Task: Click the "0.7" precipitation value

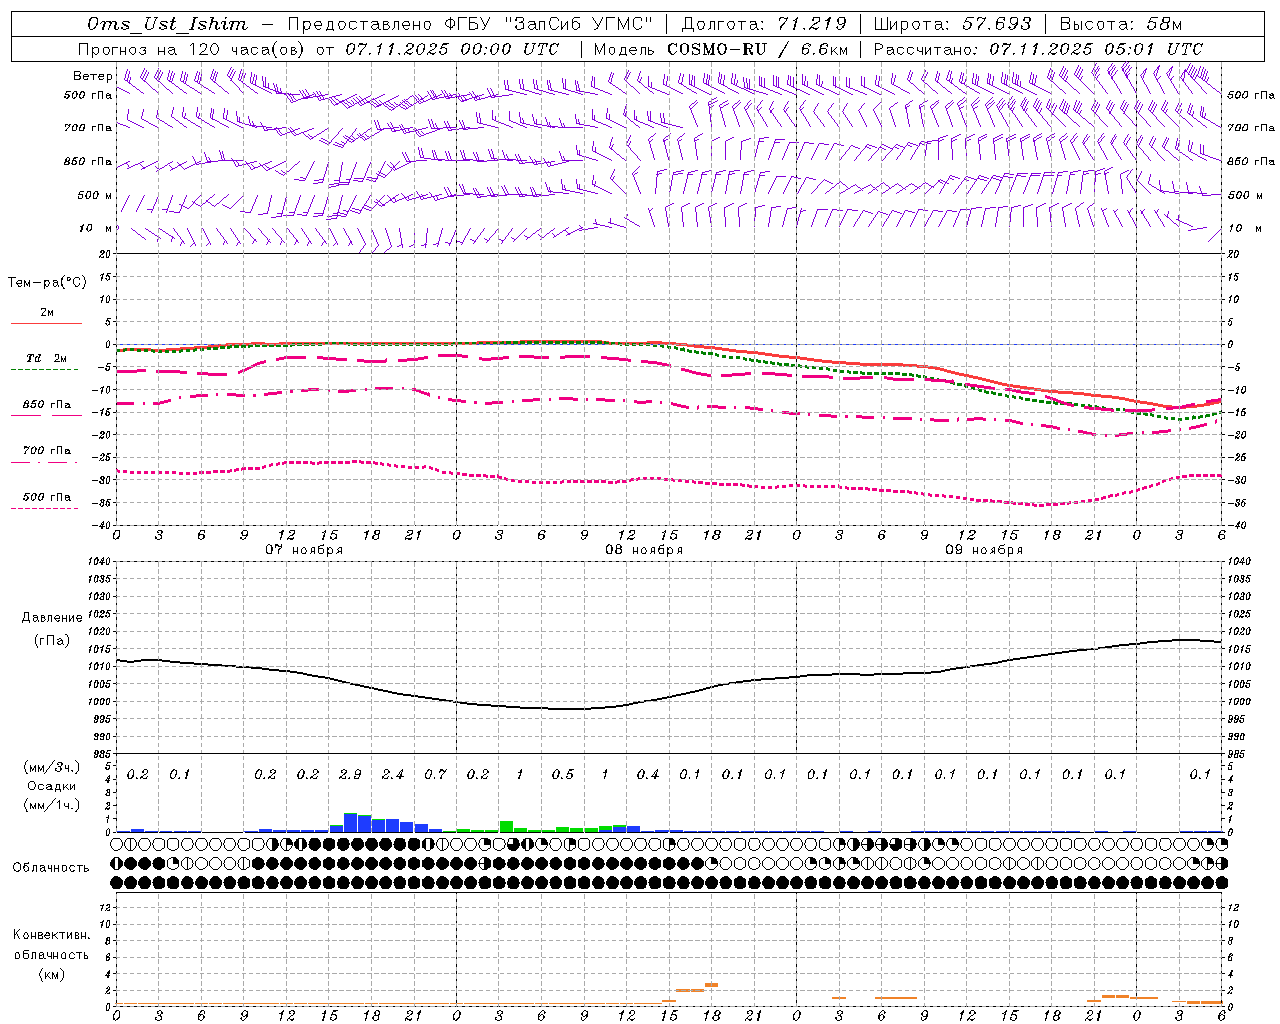Action: pos(435,775)
